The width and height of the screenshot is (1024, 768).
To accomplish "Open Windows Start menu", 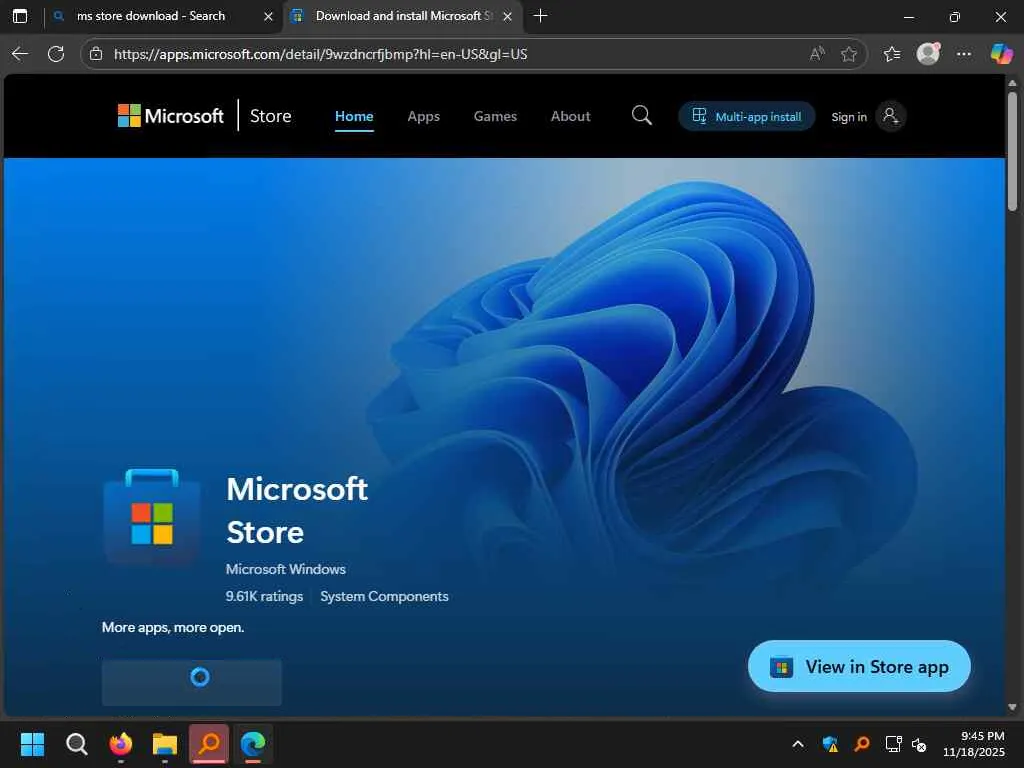I will coord(32,744).
